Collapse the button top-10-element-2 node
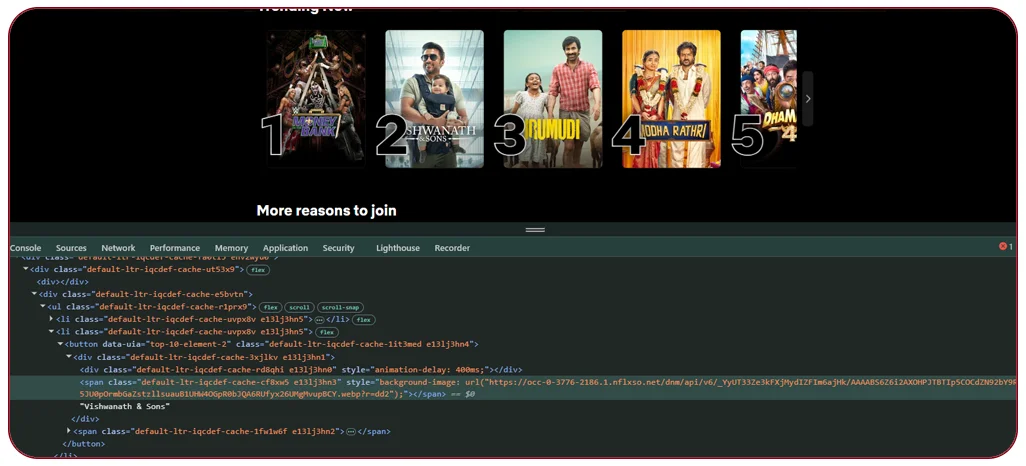This screenshot has width=1026, height=466. point(60,344)
